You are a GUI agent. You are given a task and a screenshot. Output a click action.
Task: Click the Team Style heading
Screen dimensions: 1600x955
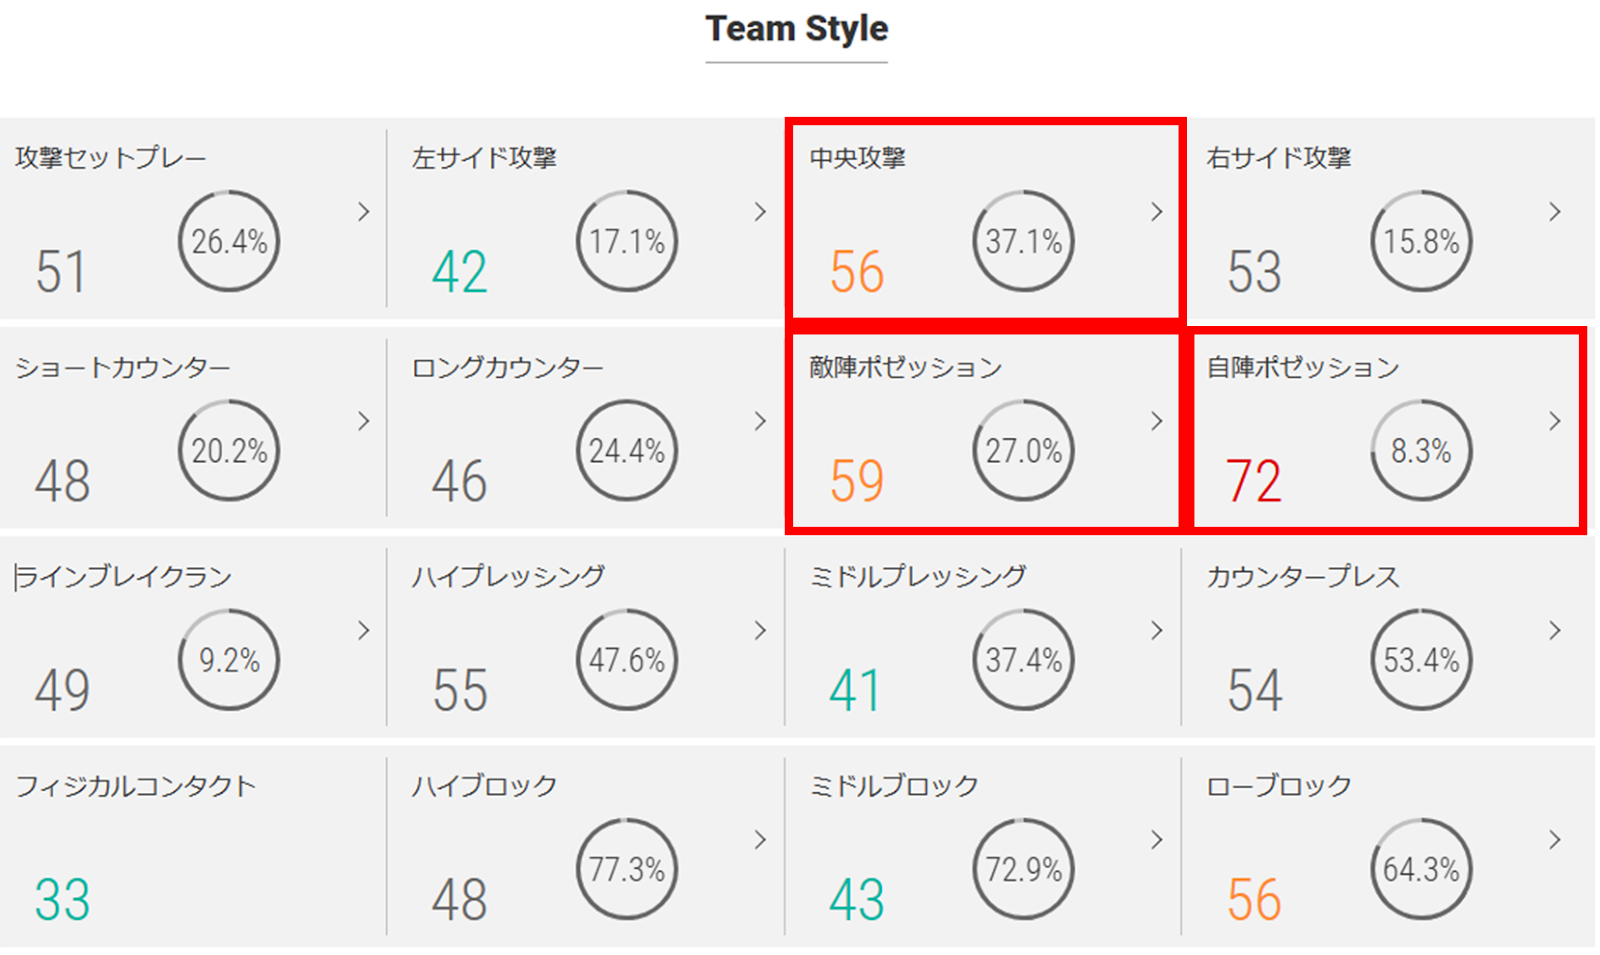(796, 29)
